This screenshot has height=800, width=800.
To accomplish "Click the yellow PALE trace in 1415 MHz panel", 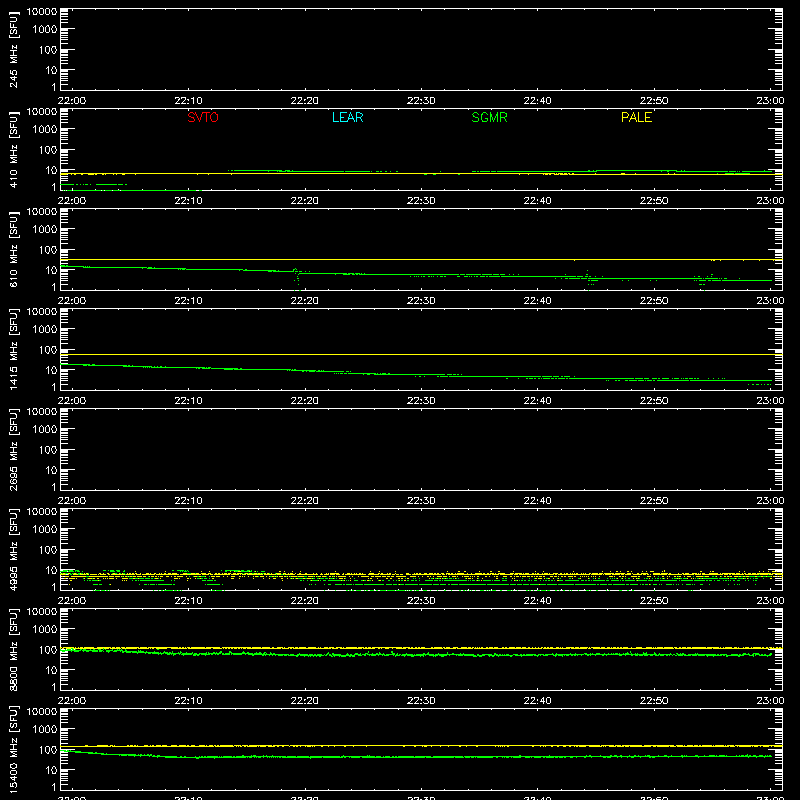I will [x=421, y=354].
